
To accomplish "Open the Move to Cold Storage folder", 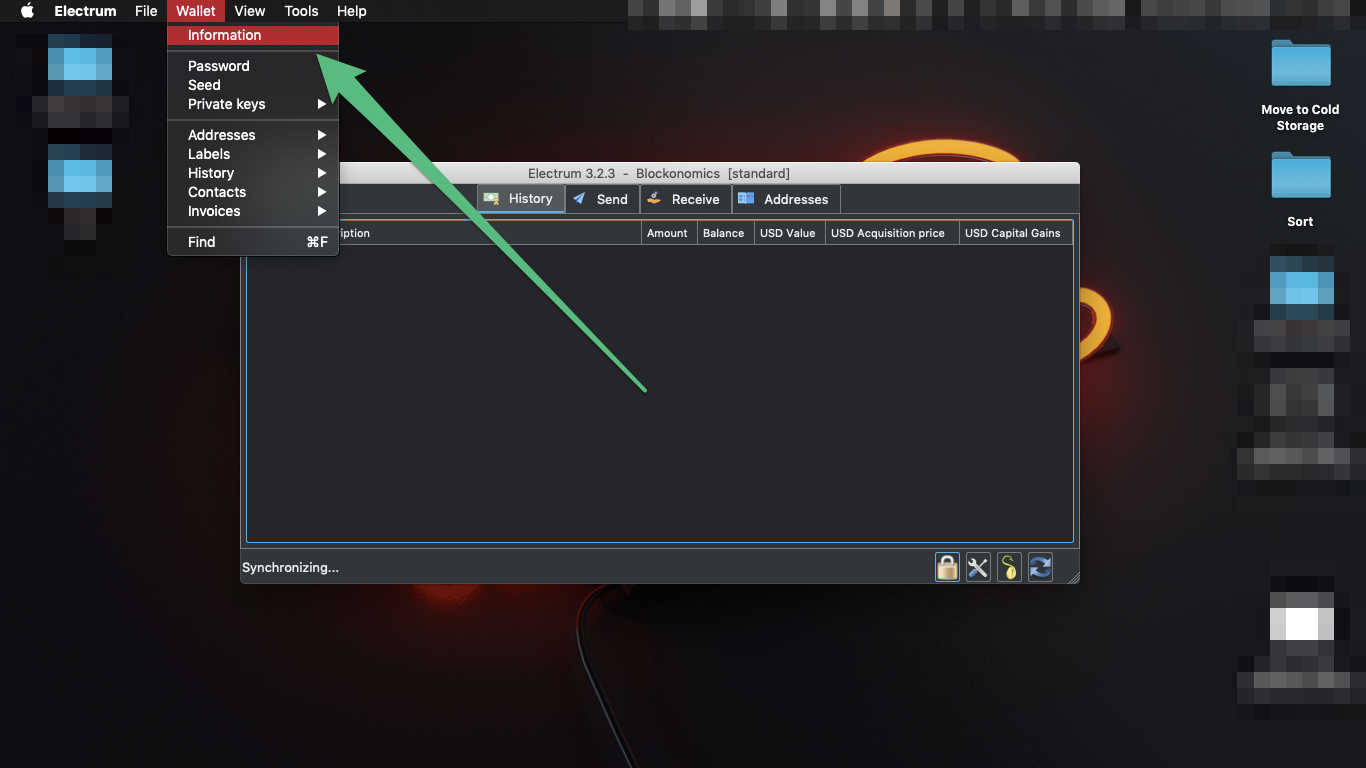I will tap(1300, 86).
